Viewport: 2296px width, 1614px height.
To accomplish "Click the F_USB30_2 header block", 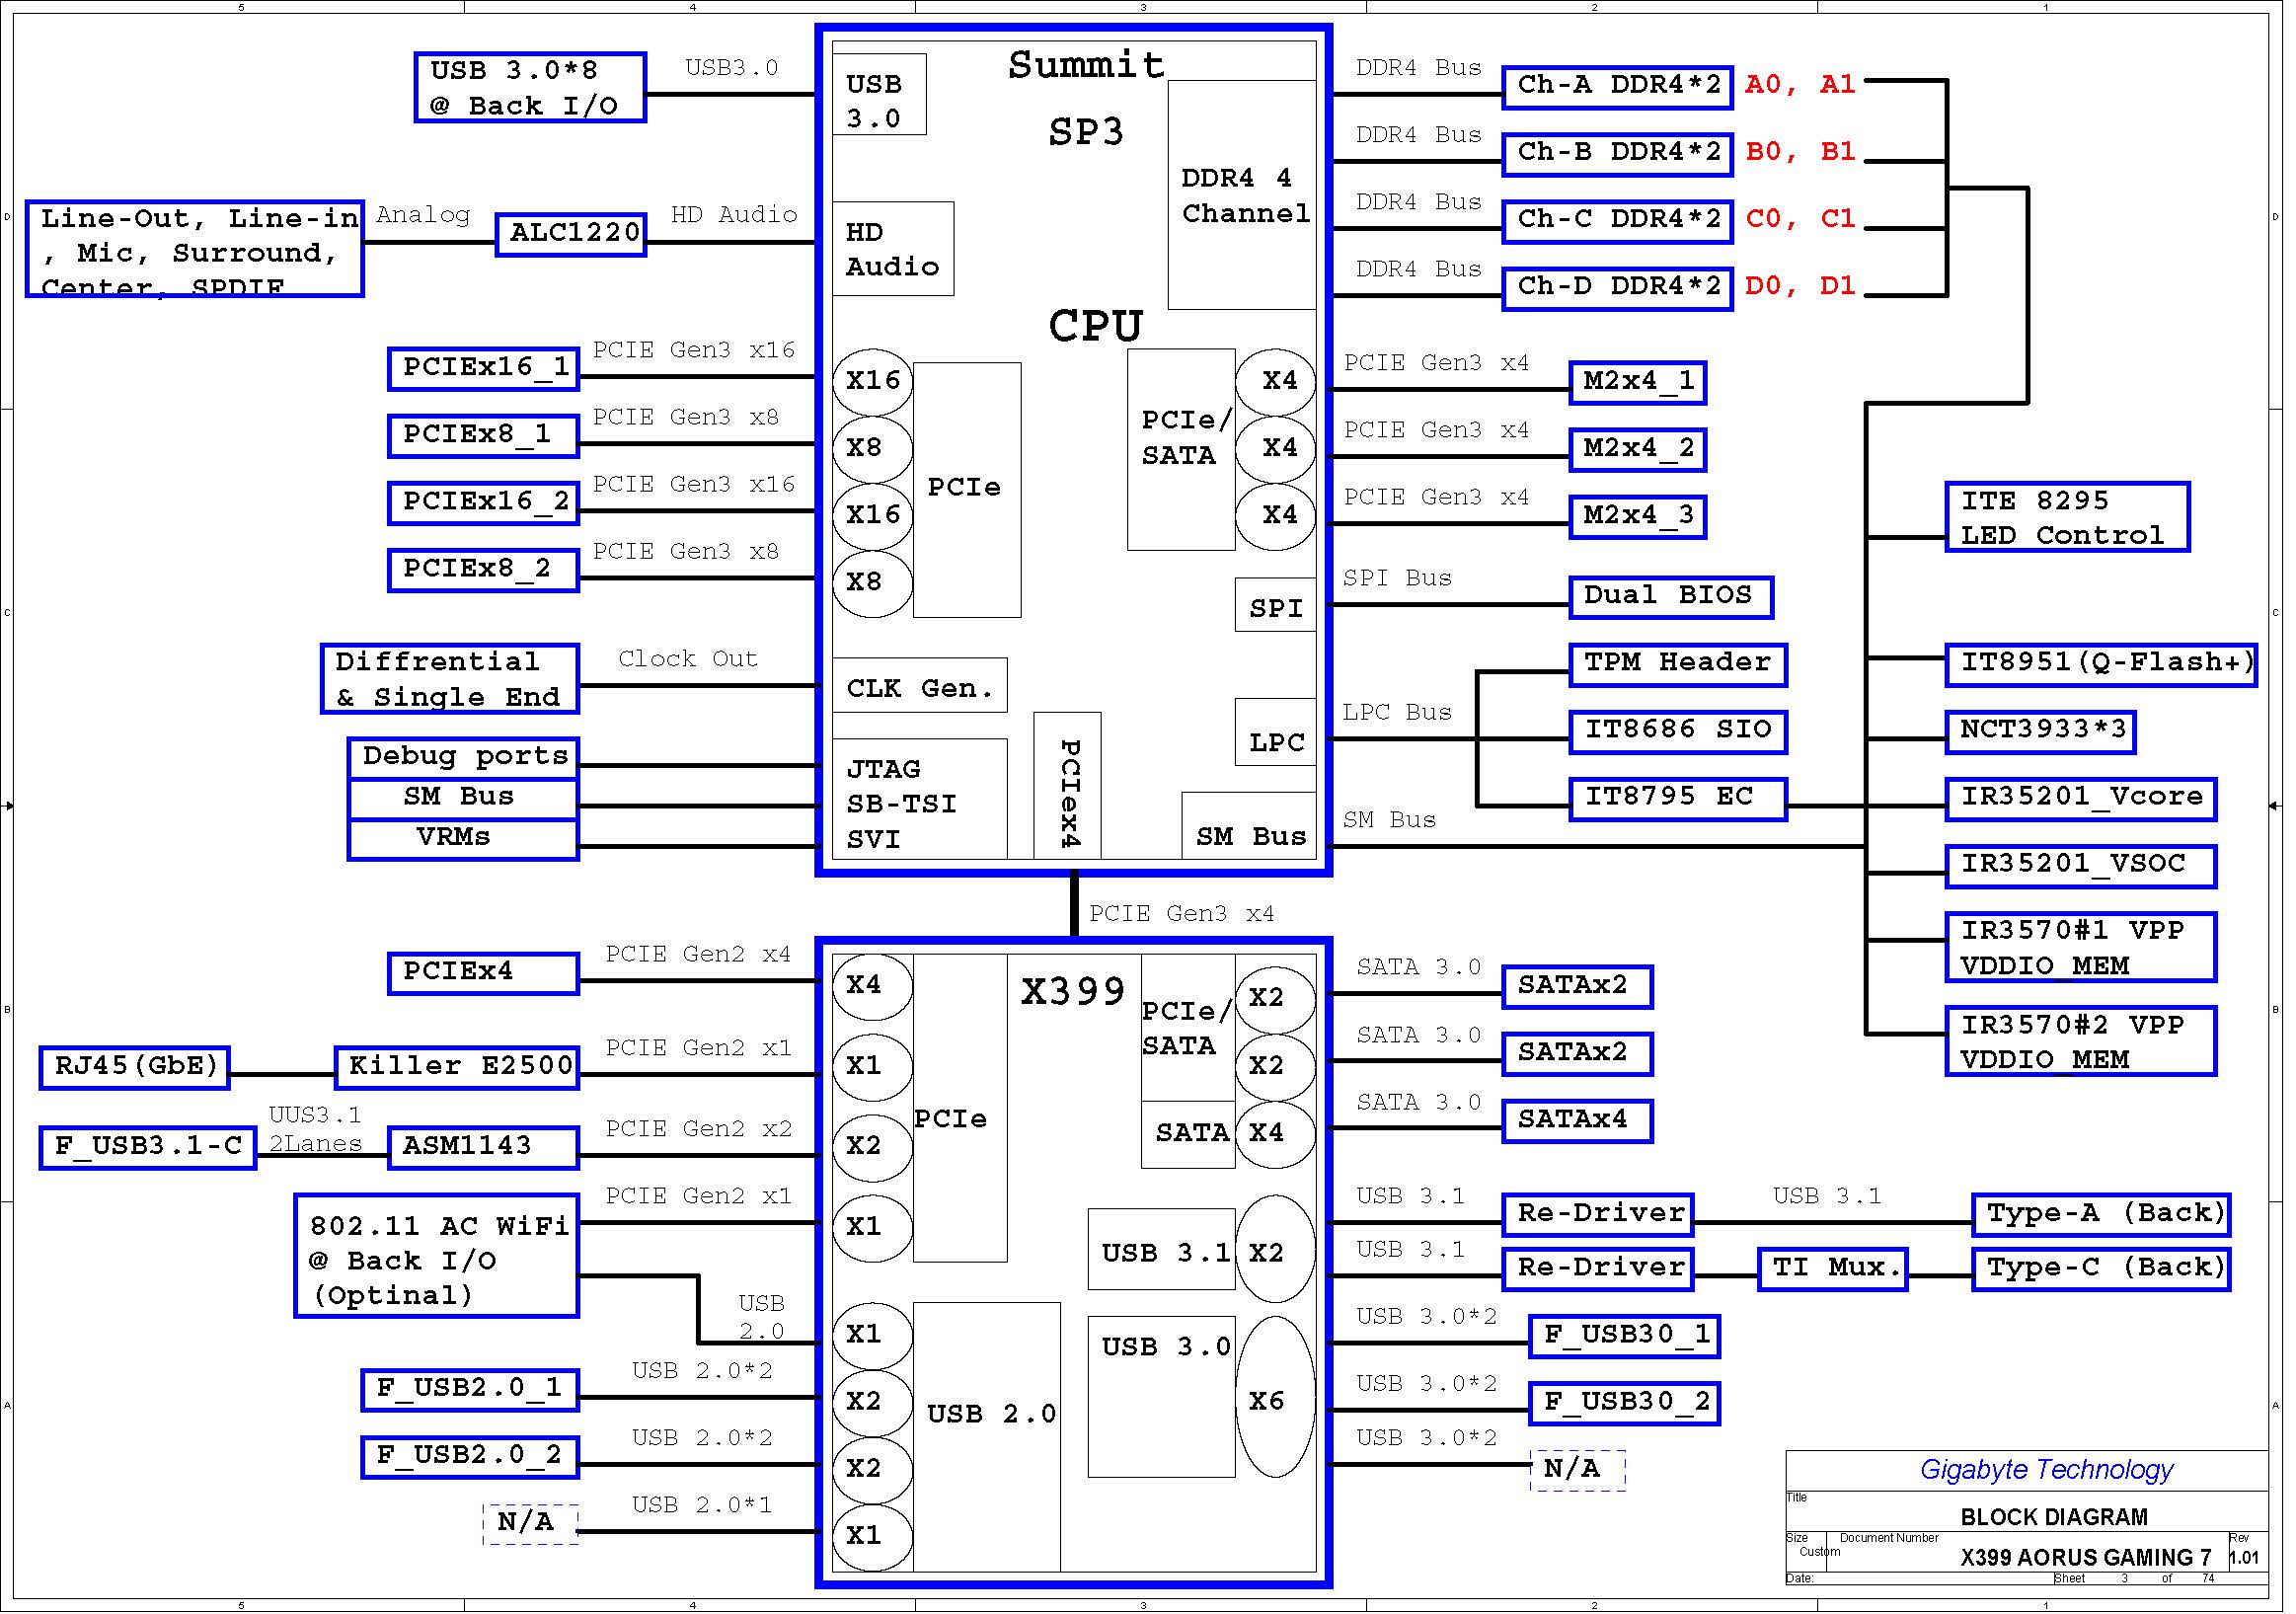I will (x=1625, y=1404).
